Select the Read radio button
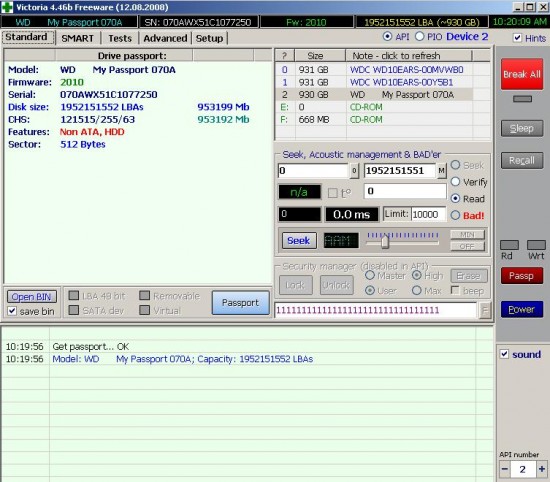 tap(455, 199)
